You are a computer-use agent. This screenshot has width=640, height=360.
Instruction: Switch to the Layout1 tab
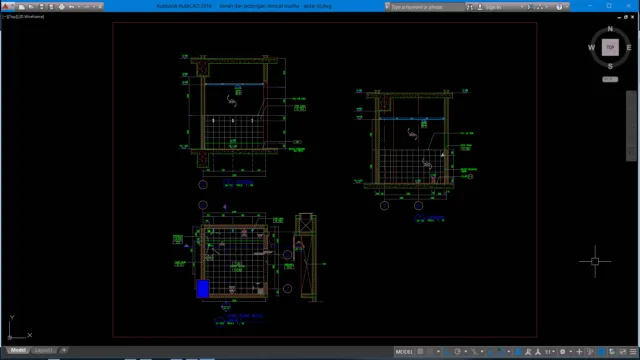pos(44,350)
